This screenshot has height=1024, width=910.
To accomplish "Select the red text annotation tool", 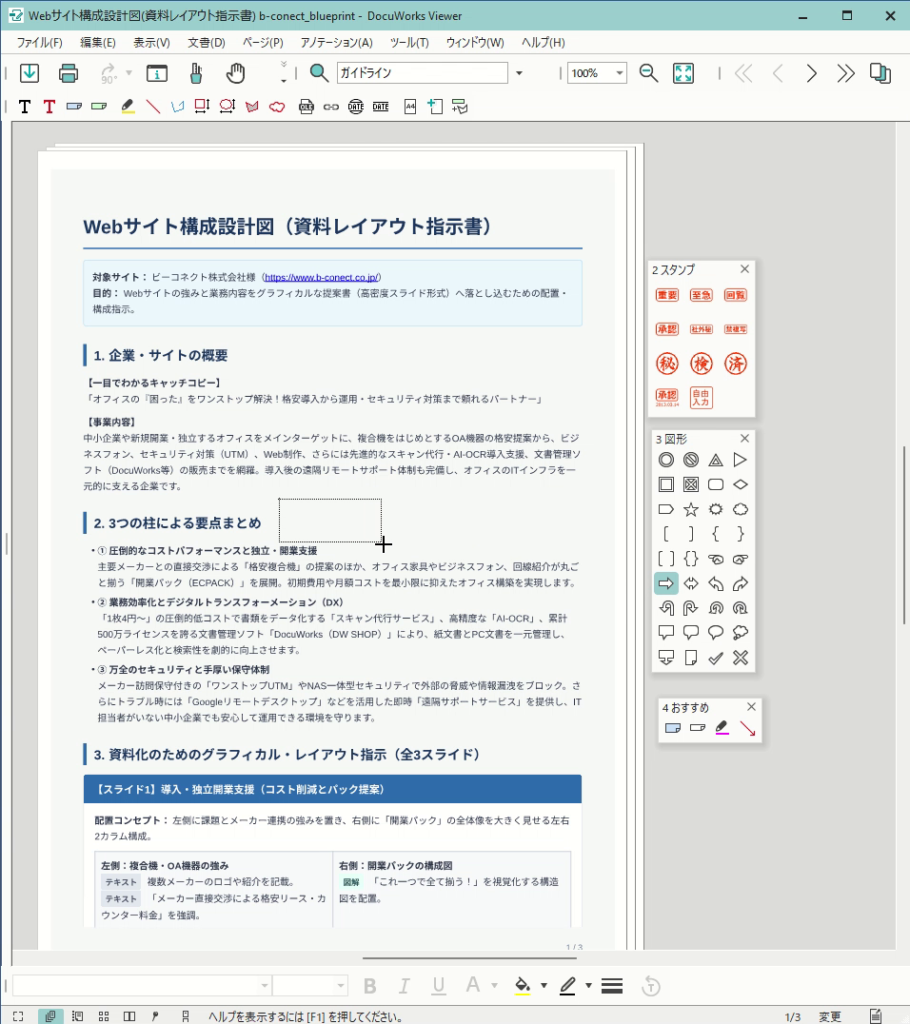I will (49, 106).
